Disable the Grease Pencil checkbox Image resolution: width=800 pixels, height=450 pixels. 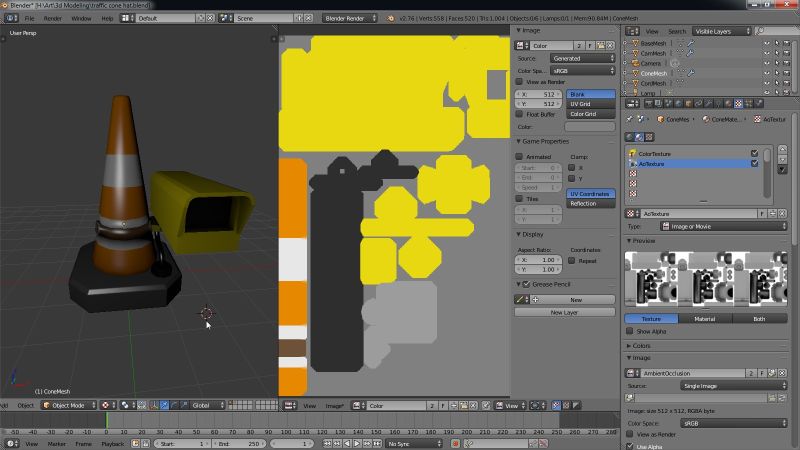[x=527, y=284]
